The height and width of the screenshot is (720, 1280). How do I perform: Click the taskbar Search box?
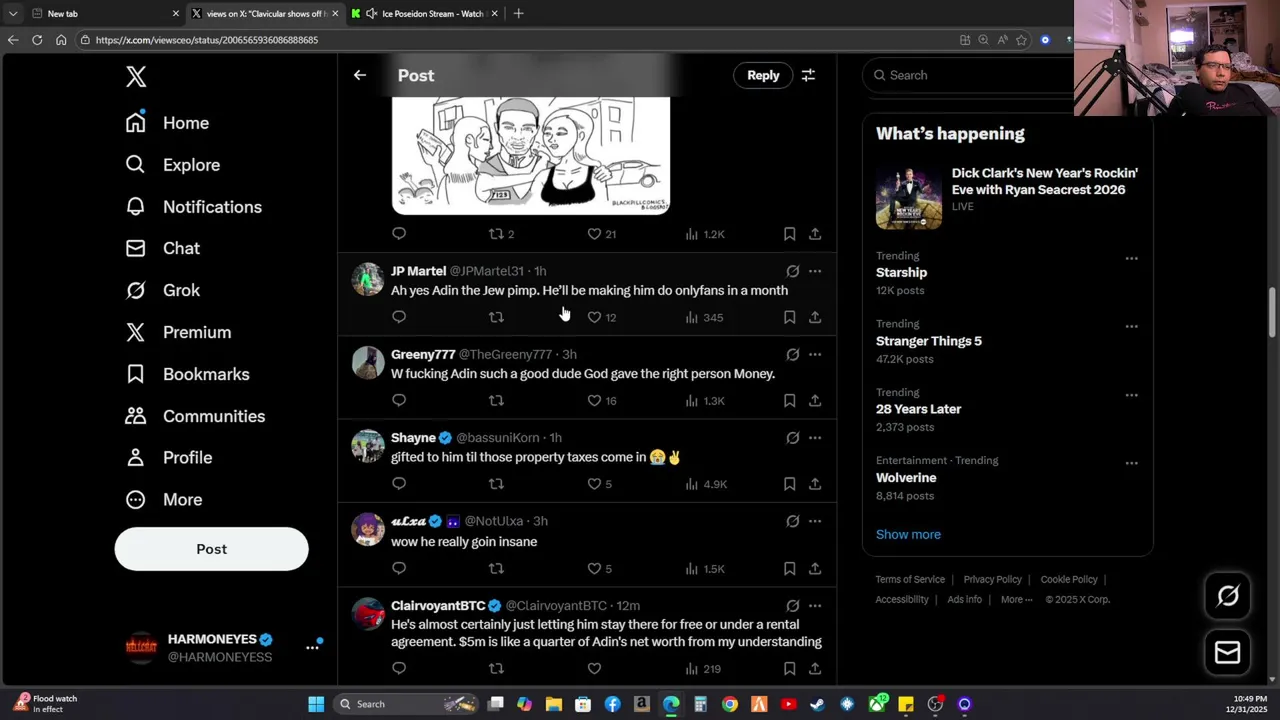click(405, 704)
